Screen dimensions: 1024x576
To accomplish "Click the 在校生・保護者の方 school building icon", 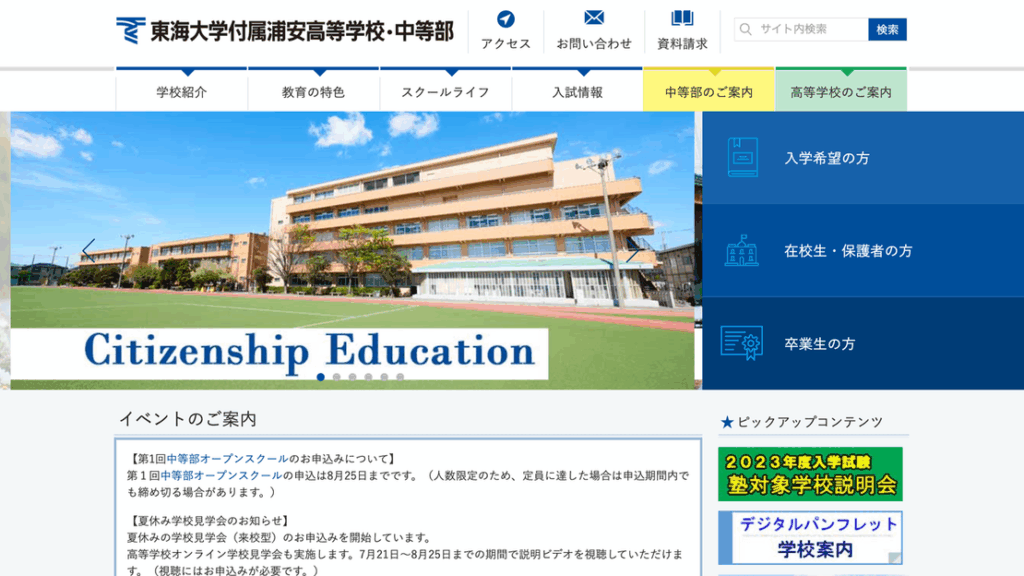I will 742,251.
